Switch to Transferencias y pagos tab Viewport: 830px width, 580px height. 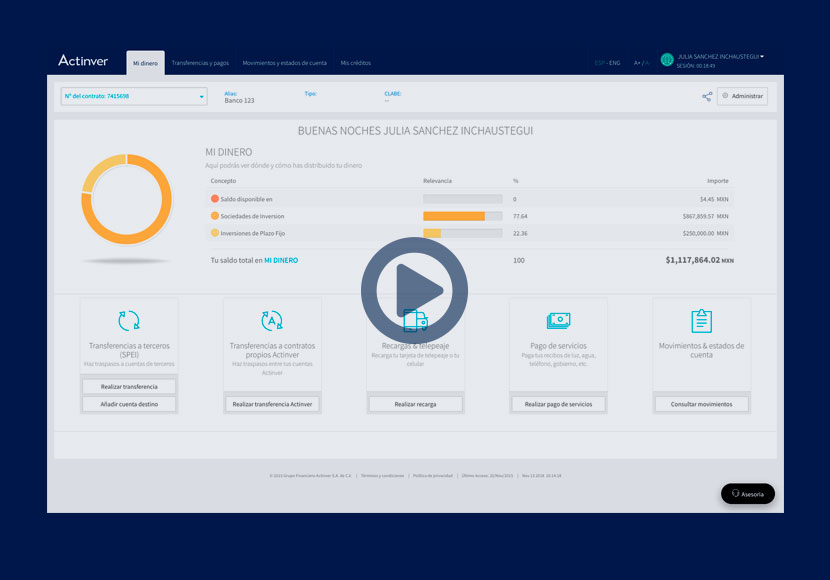click(200, 63)
